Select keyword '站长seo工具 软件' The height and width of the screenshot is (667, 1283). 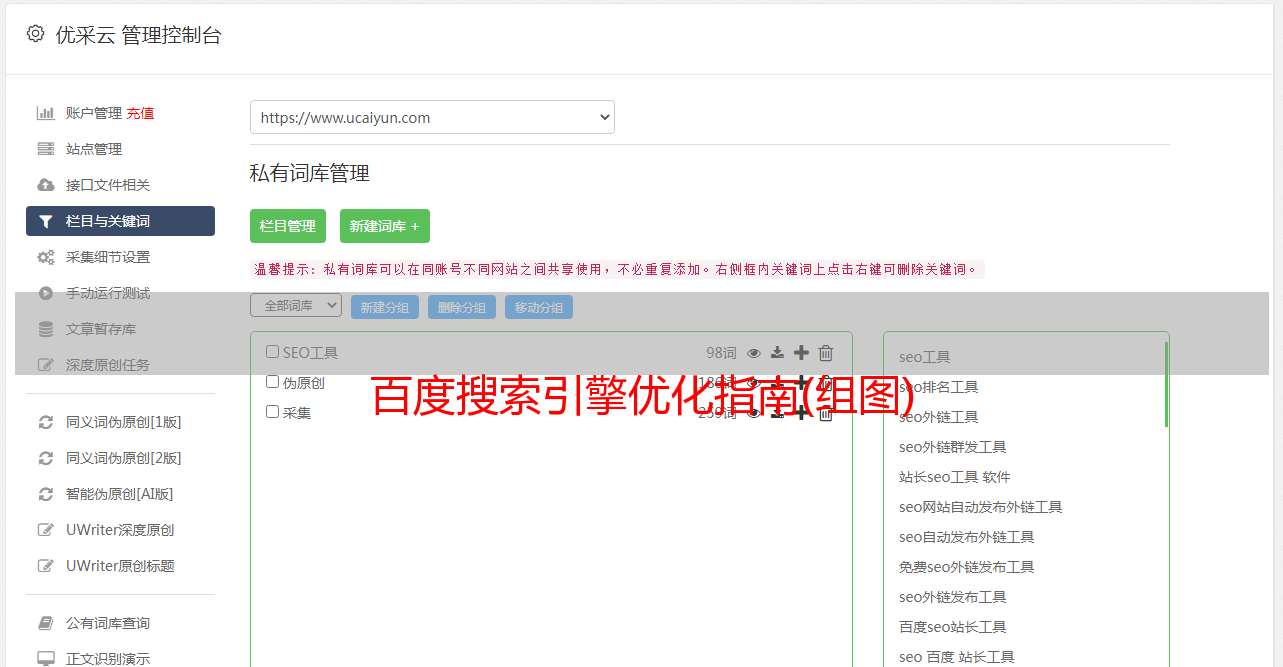pyautogui.click(x=955, y=477)
